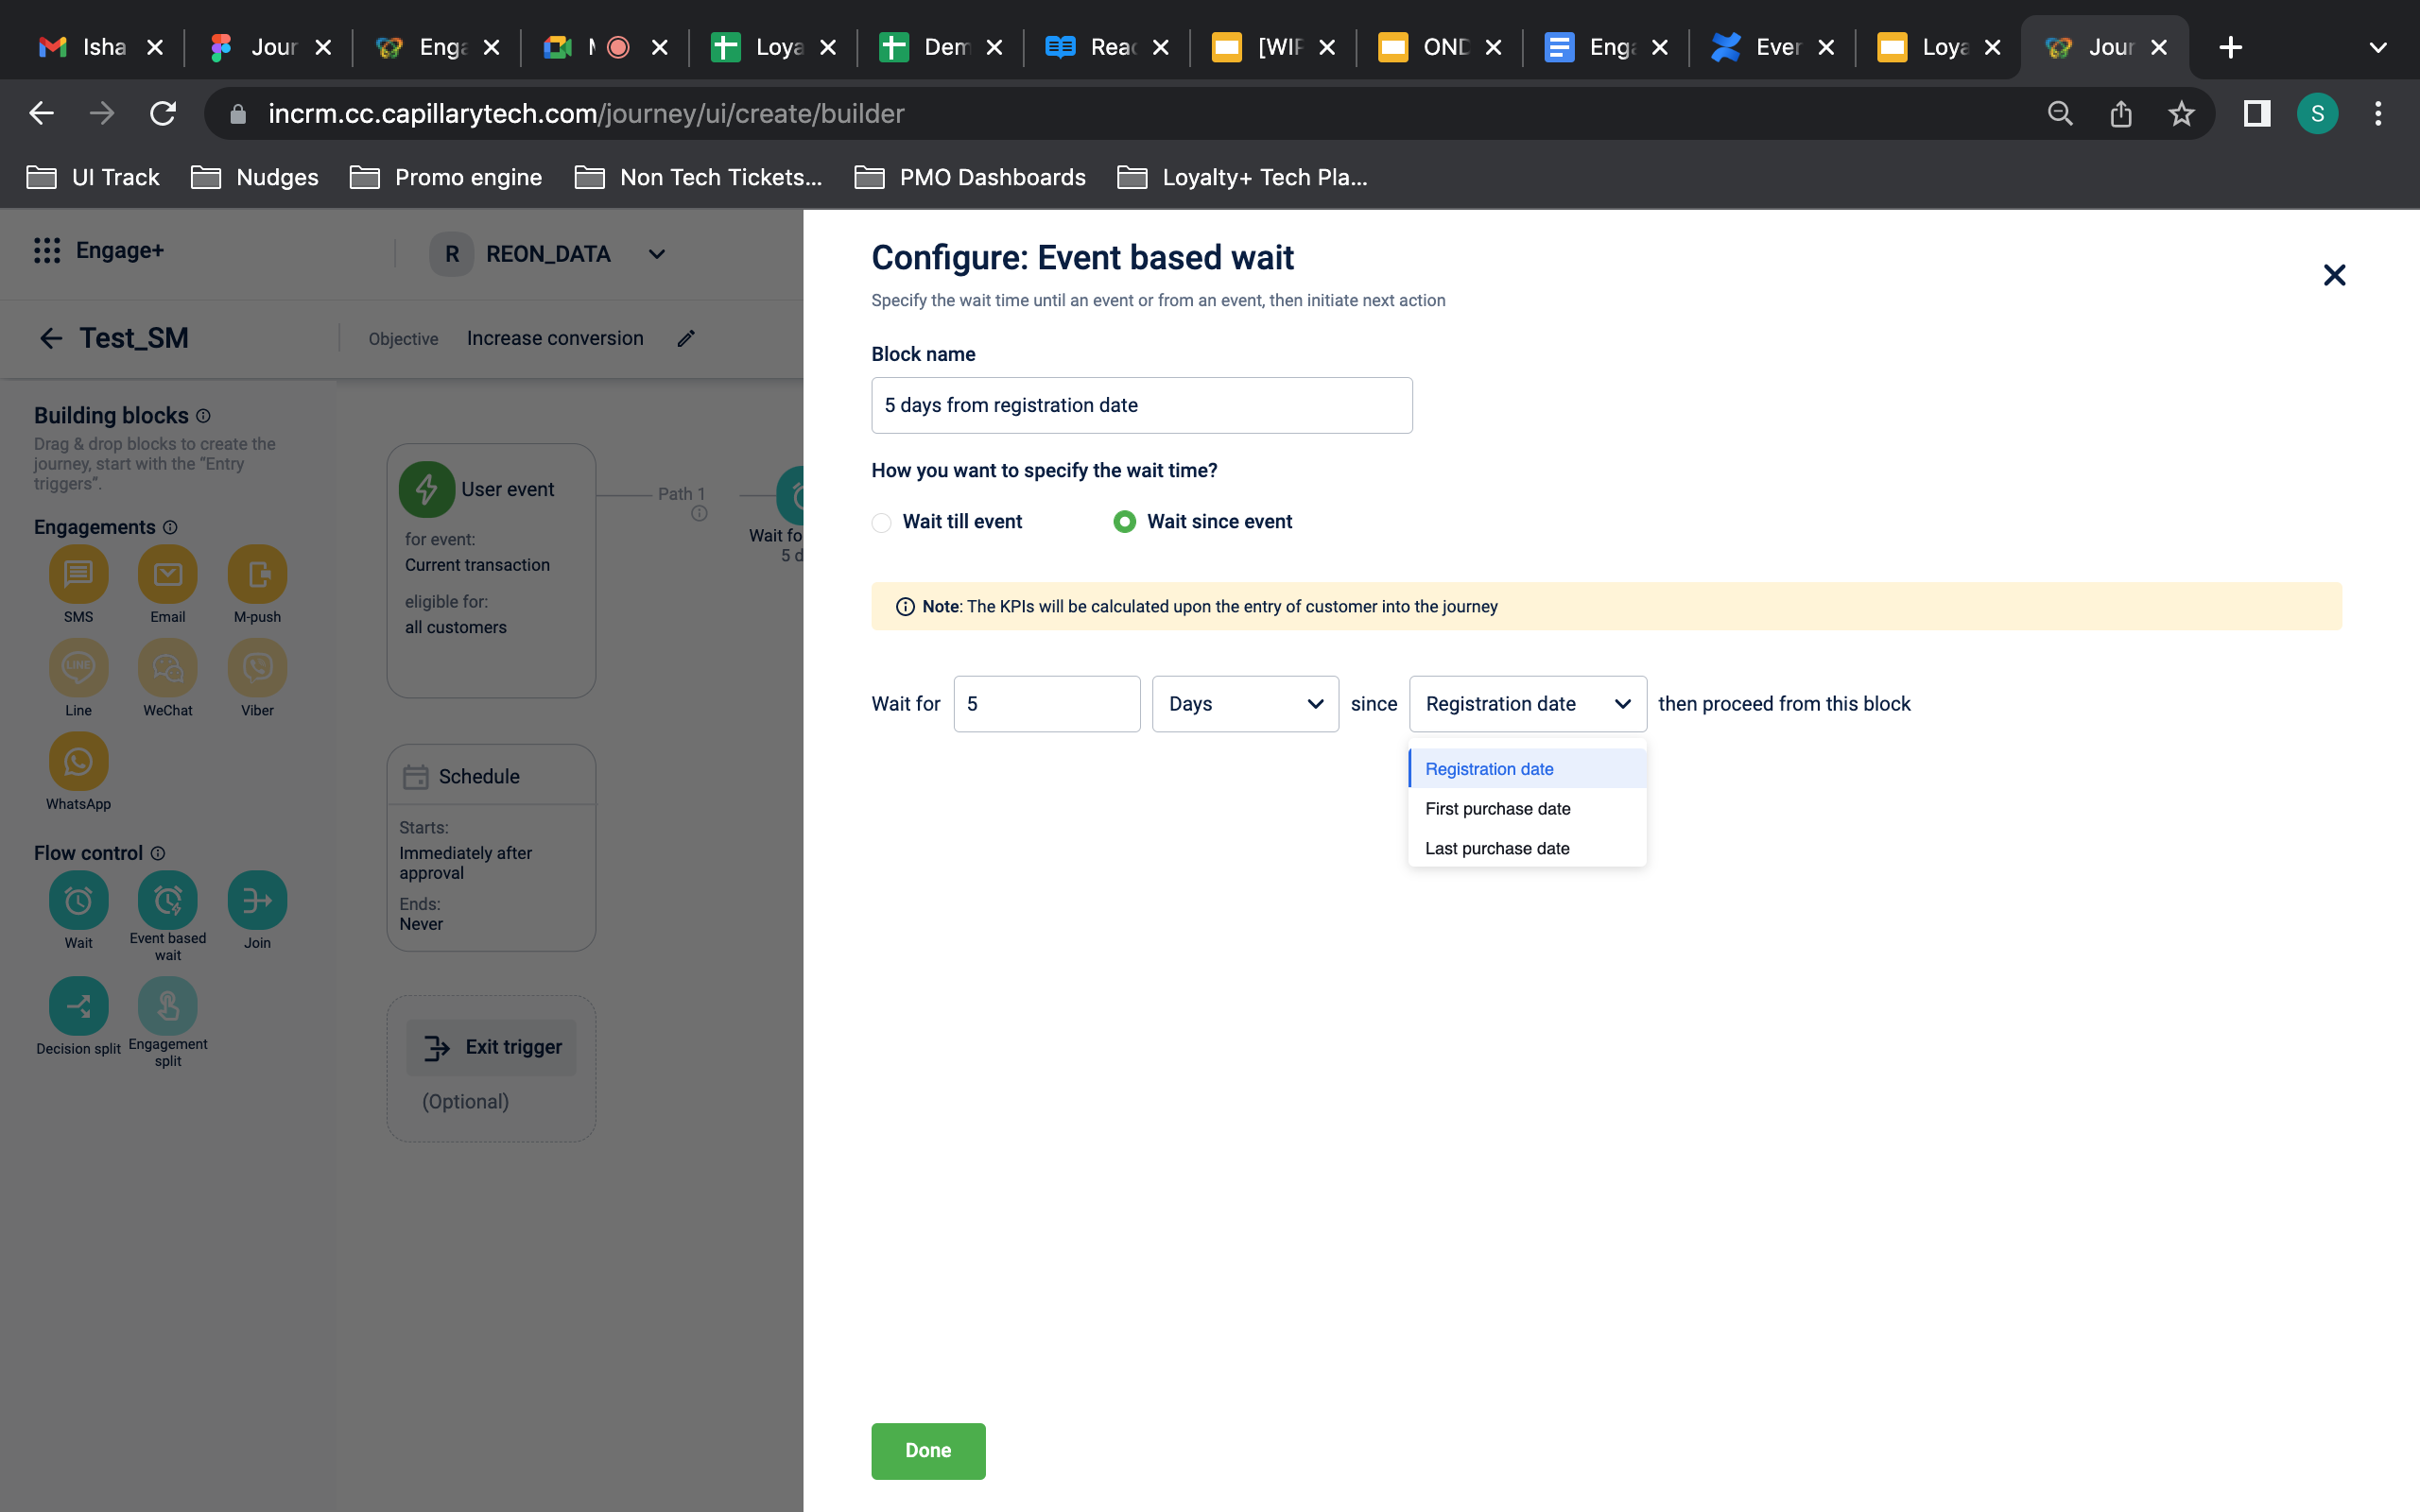Select the Email engagement icon

167,573
